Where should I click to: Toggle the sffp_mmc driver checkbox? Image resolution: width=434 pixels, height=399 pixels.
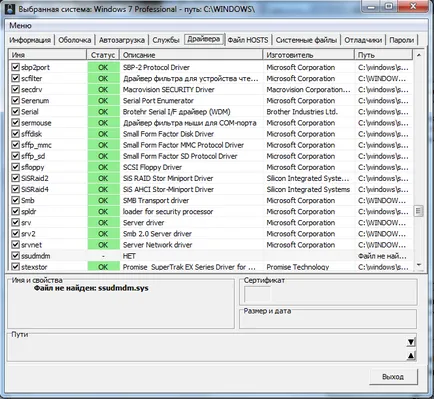(x=15, y=145)
